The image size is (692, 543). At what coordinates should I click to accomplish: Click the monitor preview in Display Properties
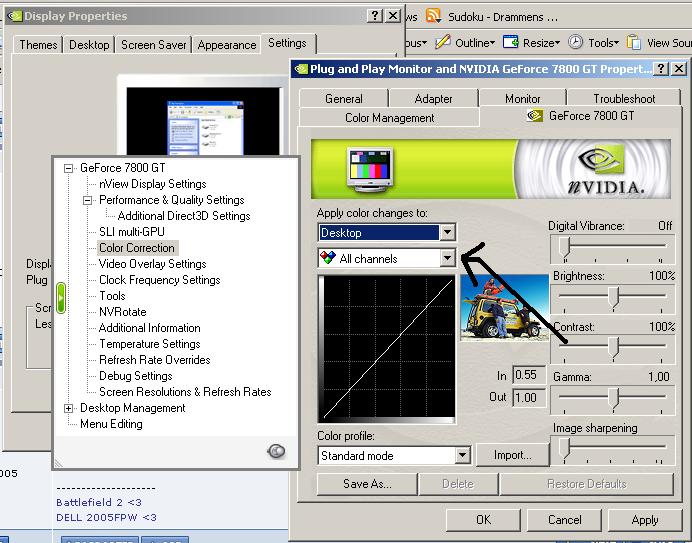(x=203, y=121)
